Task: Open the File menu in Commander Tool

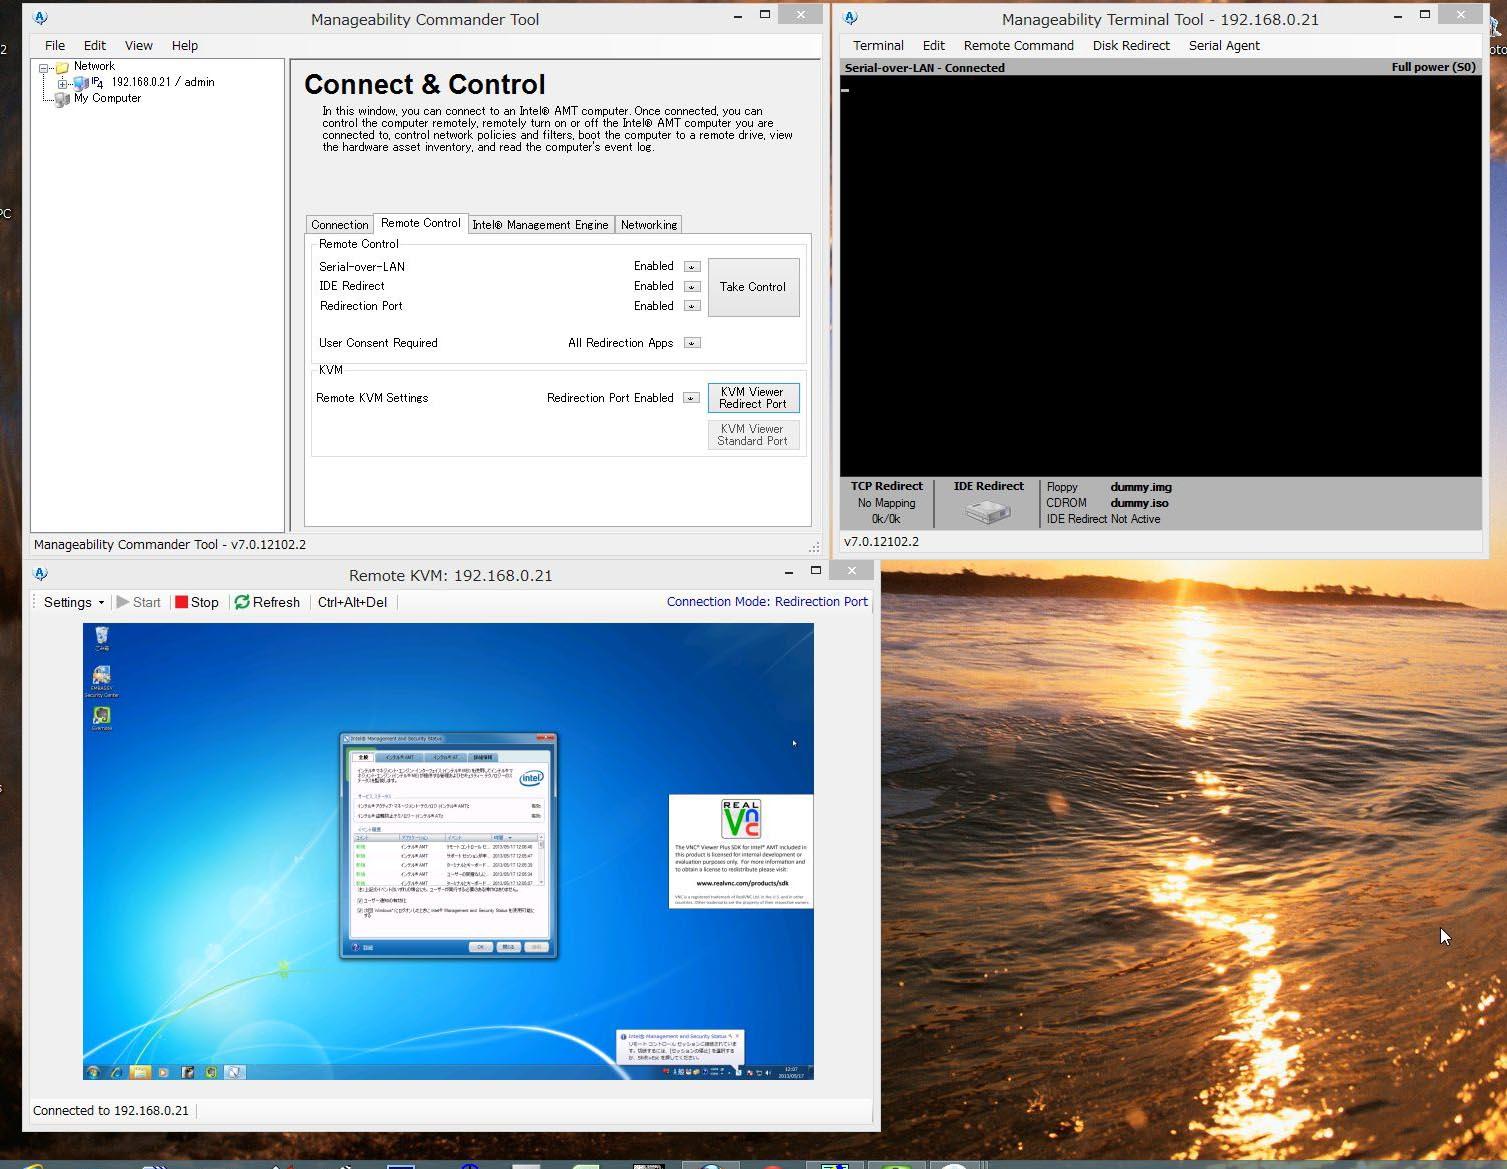Action: (55, 46)
